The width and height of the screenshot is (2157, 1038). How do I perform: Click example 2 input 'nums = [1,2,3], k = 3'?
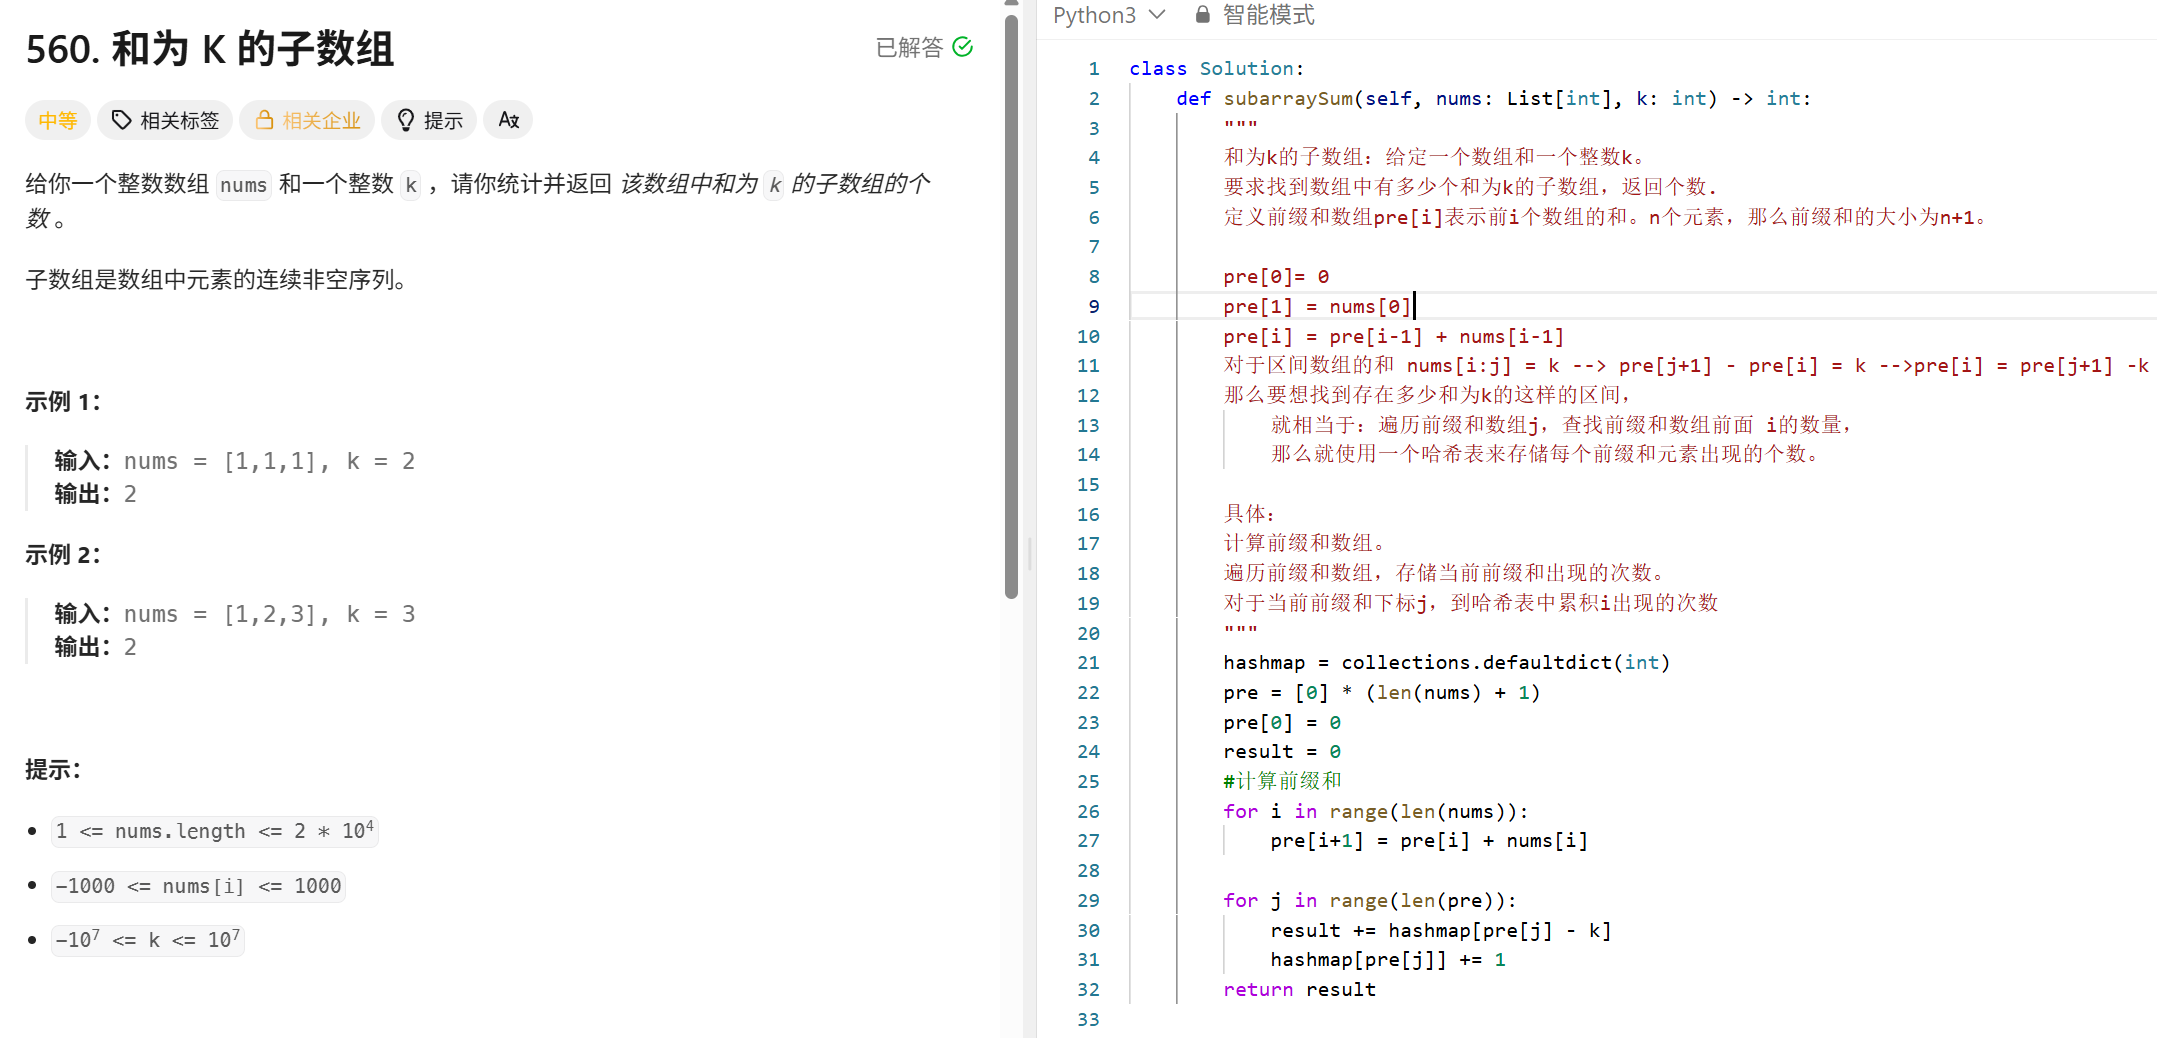point(269,614)
